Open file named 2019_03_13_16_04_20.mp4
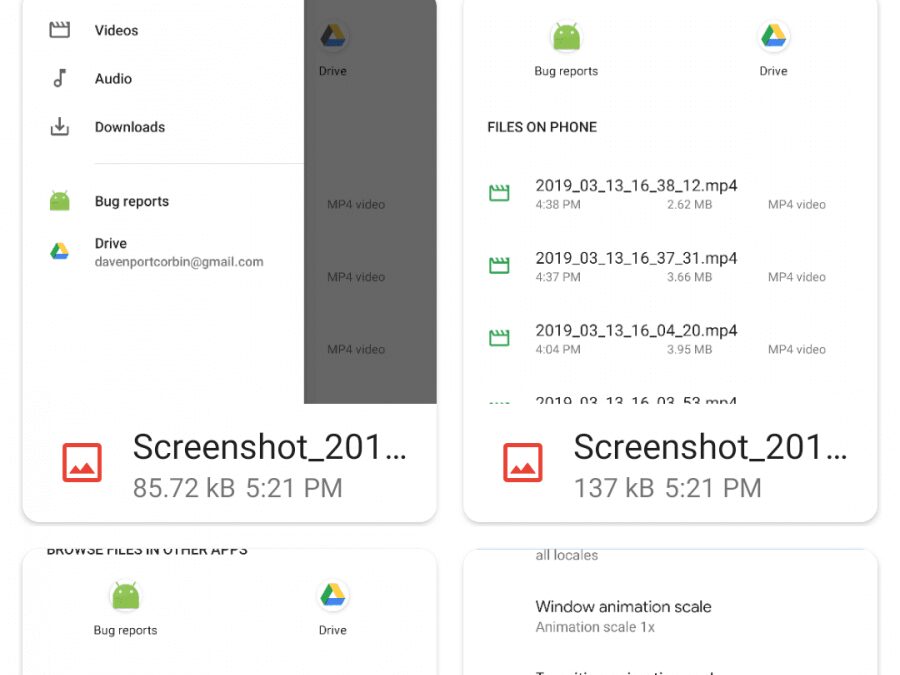The height and width of the screenshot is (675, 900). coord(636,330)
